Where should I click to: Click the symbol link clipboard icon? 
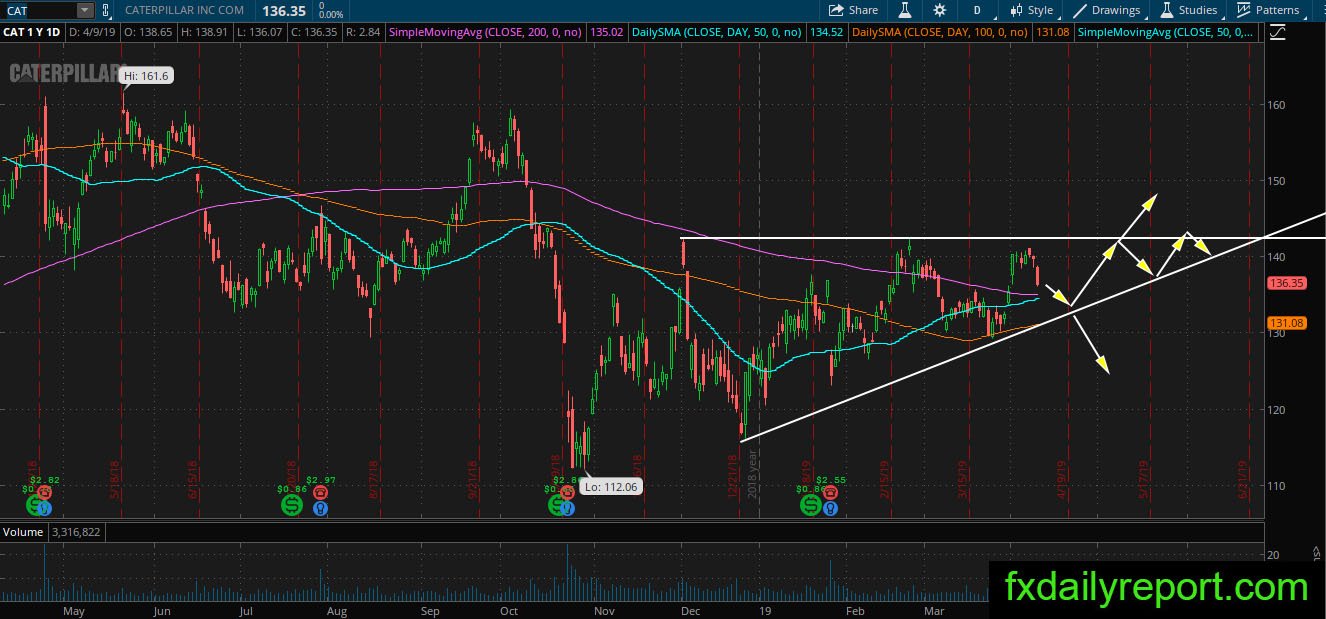(106, 10)
